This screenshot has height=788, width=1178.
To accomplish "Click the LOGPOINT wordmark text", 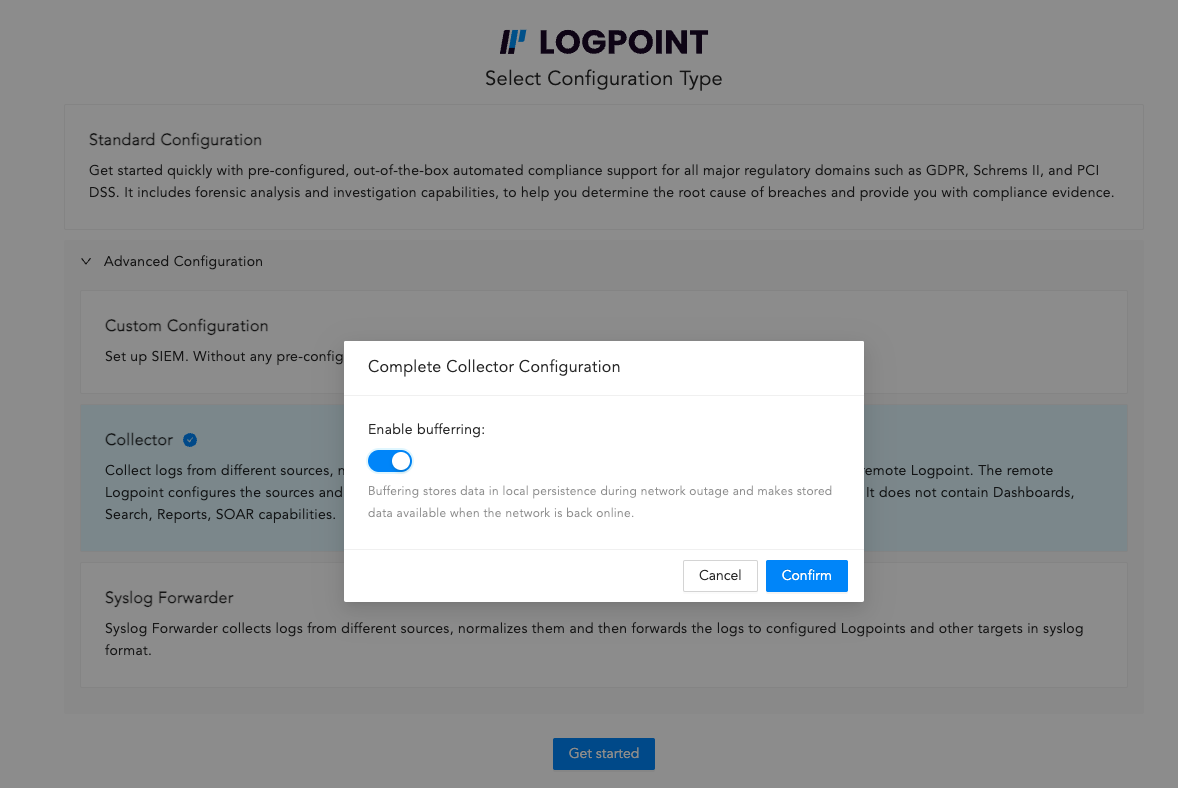I will click(x=623, y=42).
